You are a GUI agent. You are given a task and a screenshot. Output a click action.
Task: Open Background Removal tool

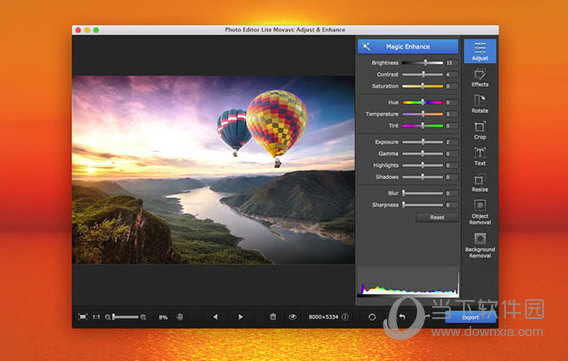(480, 245)
